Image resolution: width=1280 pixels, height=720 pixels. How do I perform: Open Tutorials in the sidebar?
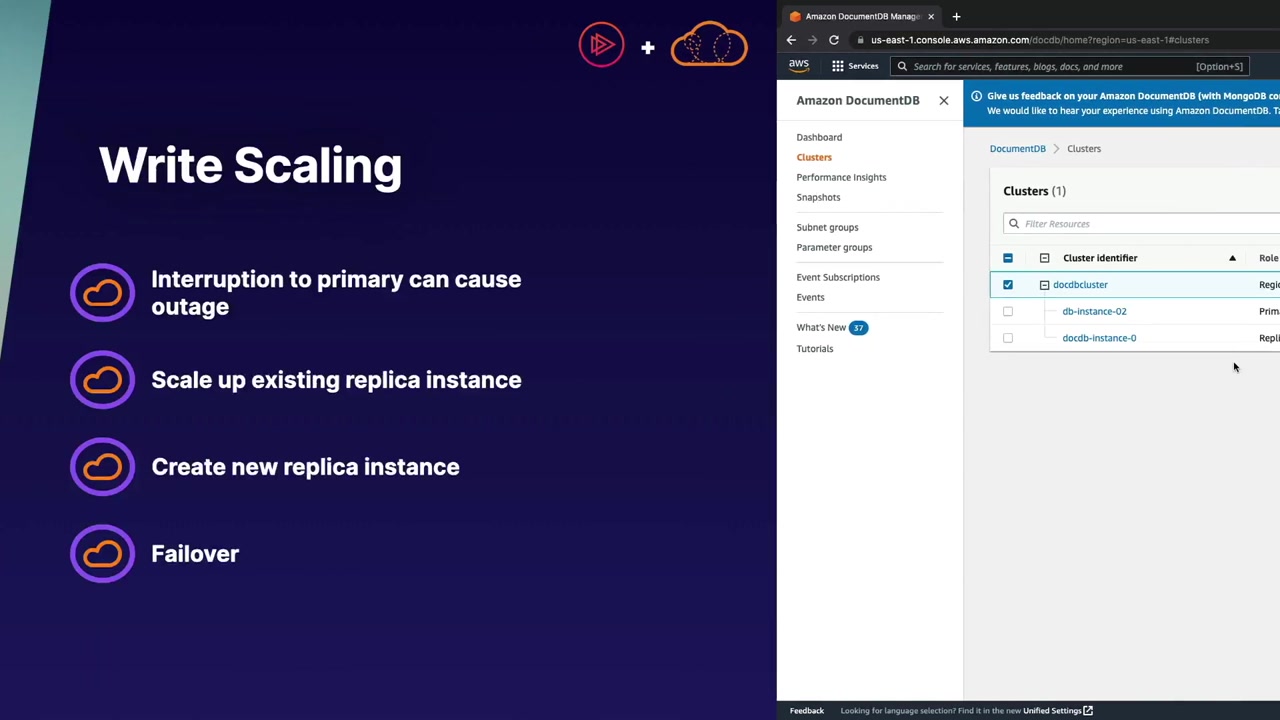(814, 349)
